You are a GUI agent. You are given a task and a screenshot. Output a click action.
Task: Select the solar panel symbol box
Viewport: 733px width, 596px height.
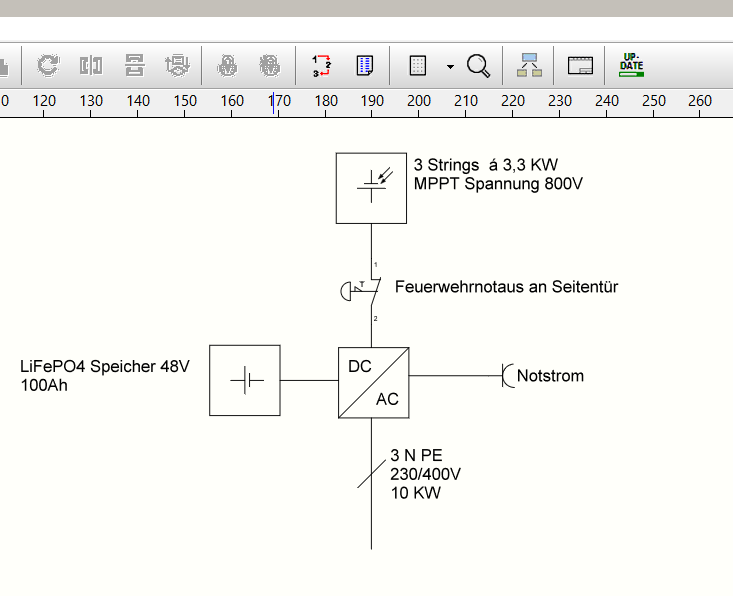pyautogui.click(x=371, y=188)
